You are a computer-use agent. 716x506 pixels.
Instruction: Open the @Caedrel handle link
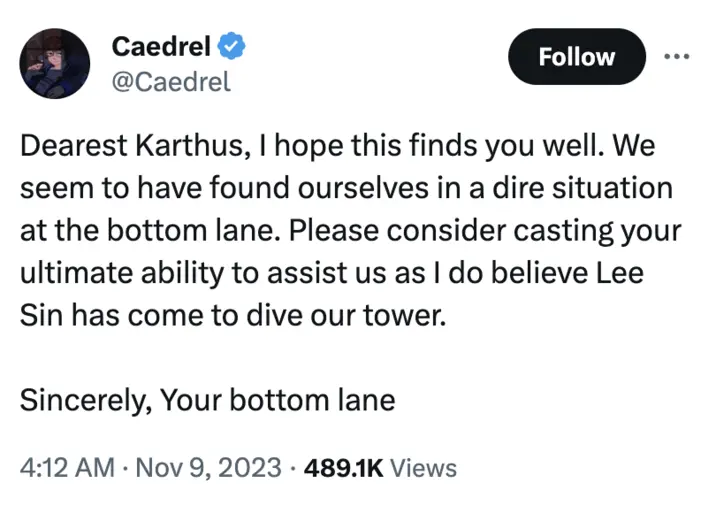171,82
